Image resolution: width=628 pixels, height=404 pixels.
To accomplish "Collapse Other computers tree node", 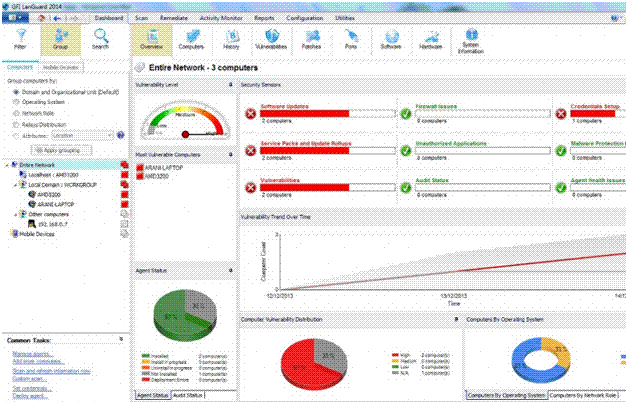I will pyautogui.click(x=16, y=215).
